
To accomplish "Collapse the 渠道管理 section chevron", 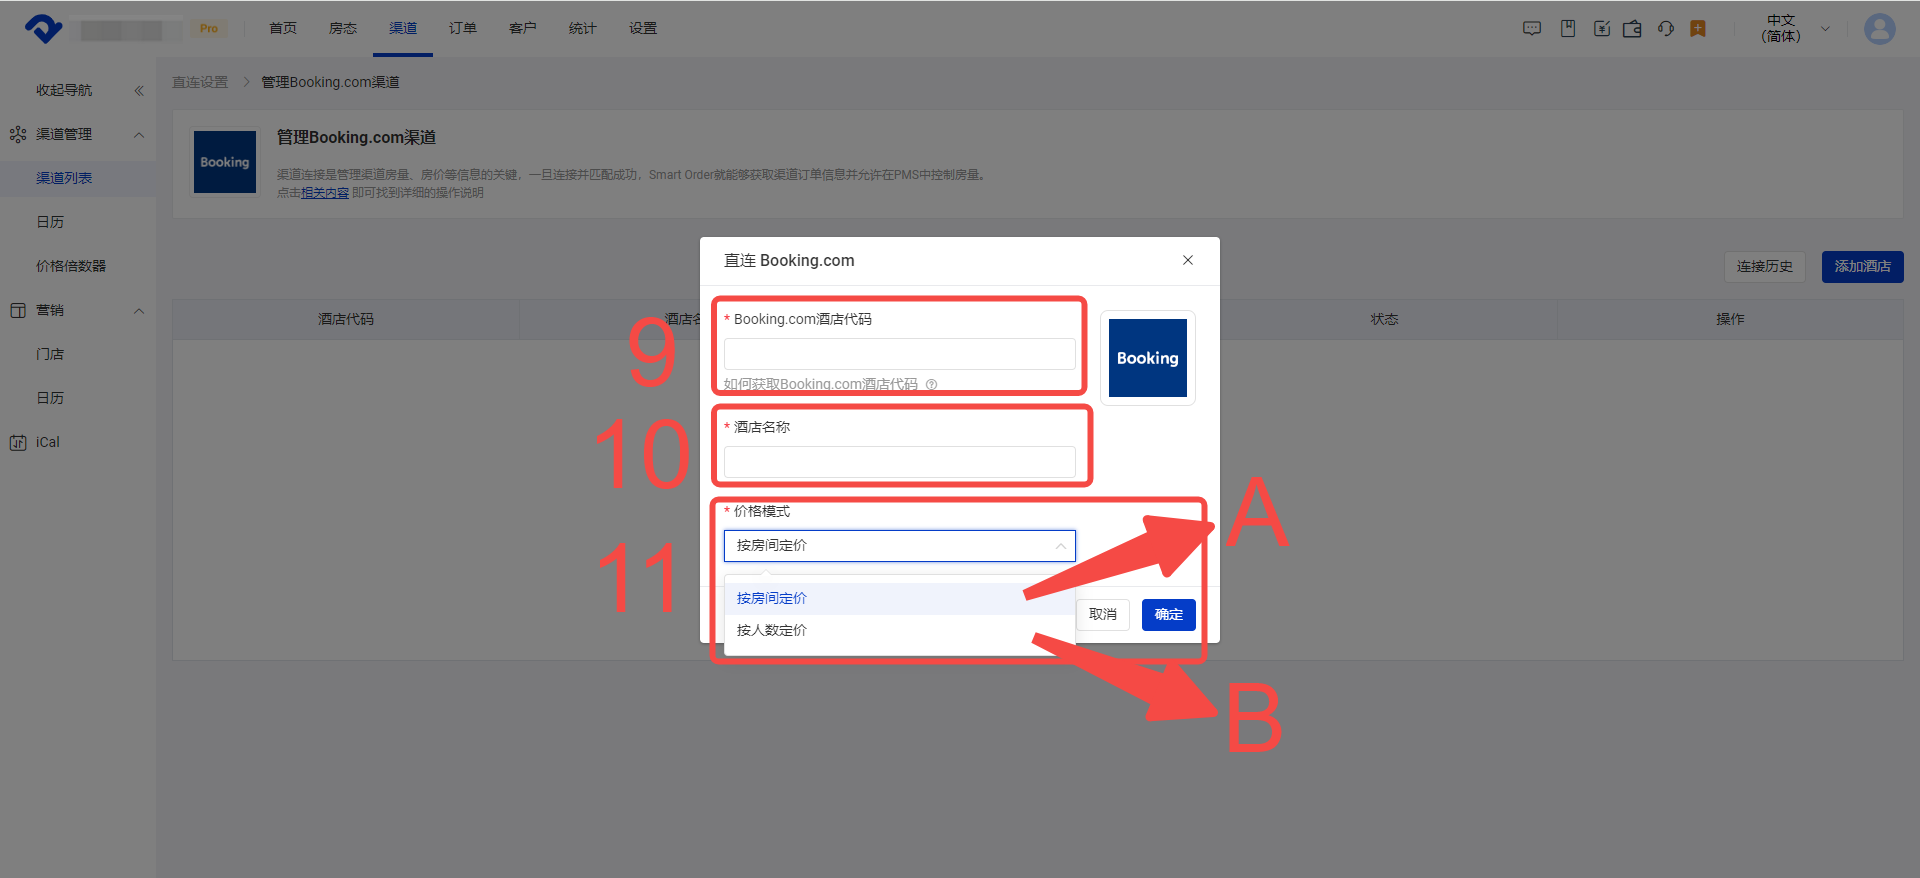I will point(139,135).
